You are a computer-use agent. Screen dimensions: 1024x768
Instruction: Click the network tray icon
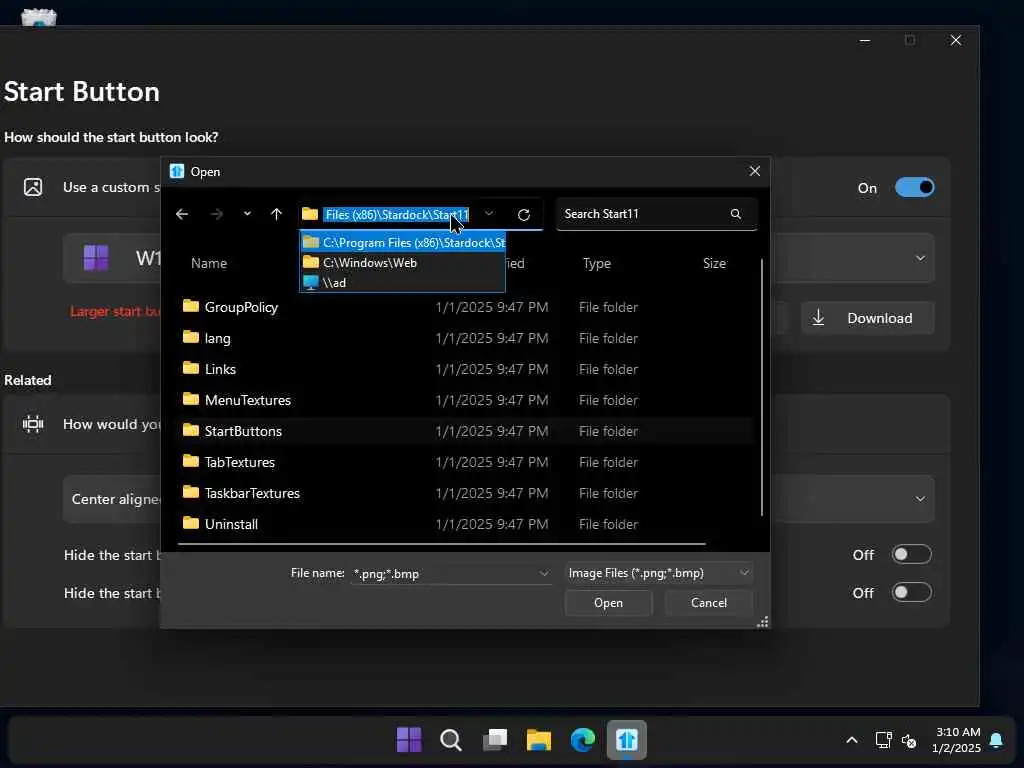(883, 740)
